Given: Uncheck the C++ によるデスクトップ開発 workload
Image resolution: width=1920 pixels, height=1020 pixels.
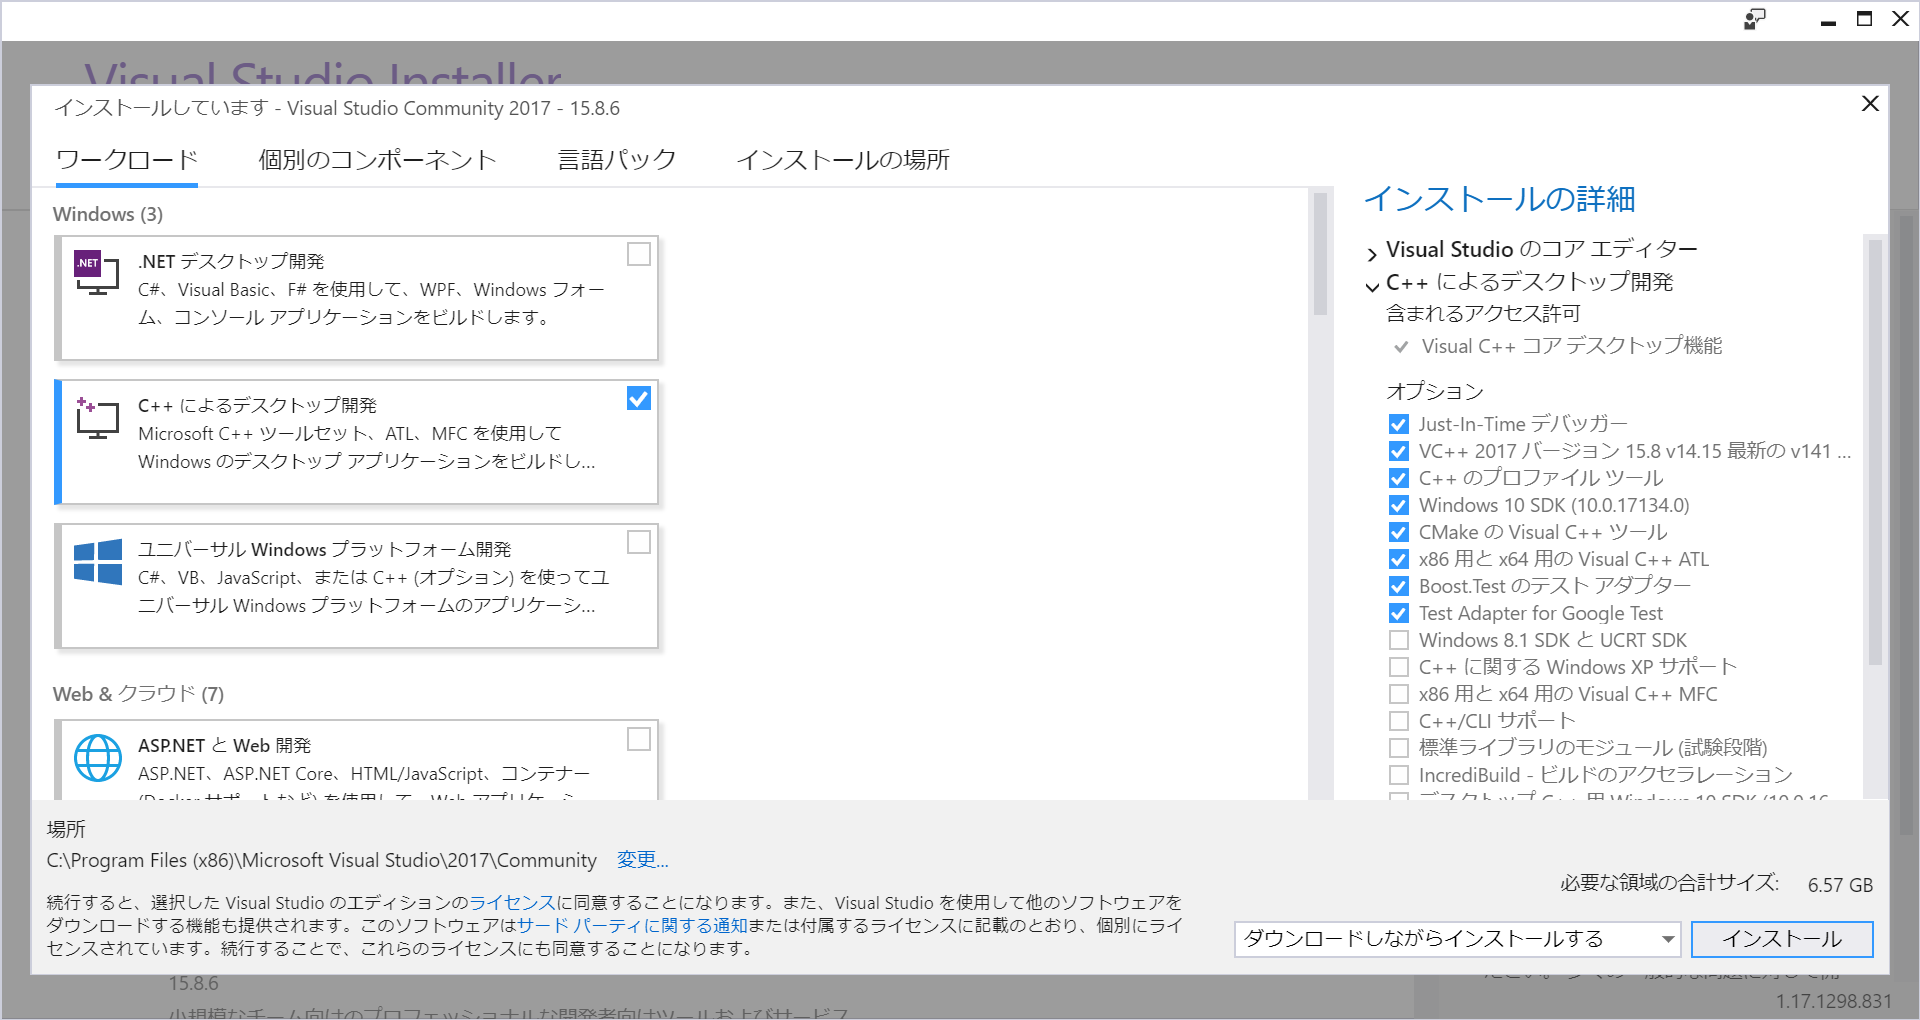Looking at the screenshot, I should [638, 399].
